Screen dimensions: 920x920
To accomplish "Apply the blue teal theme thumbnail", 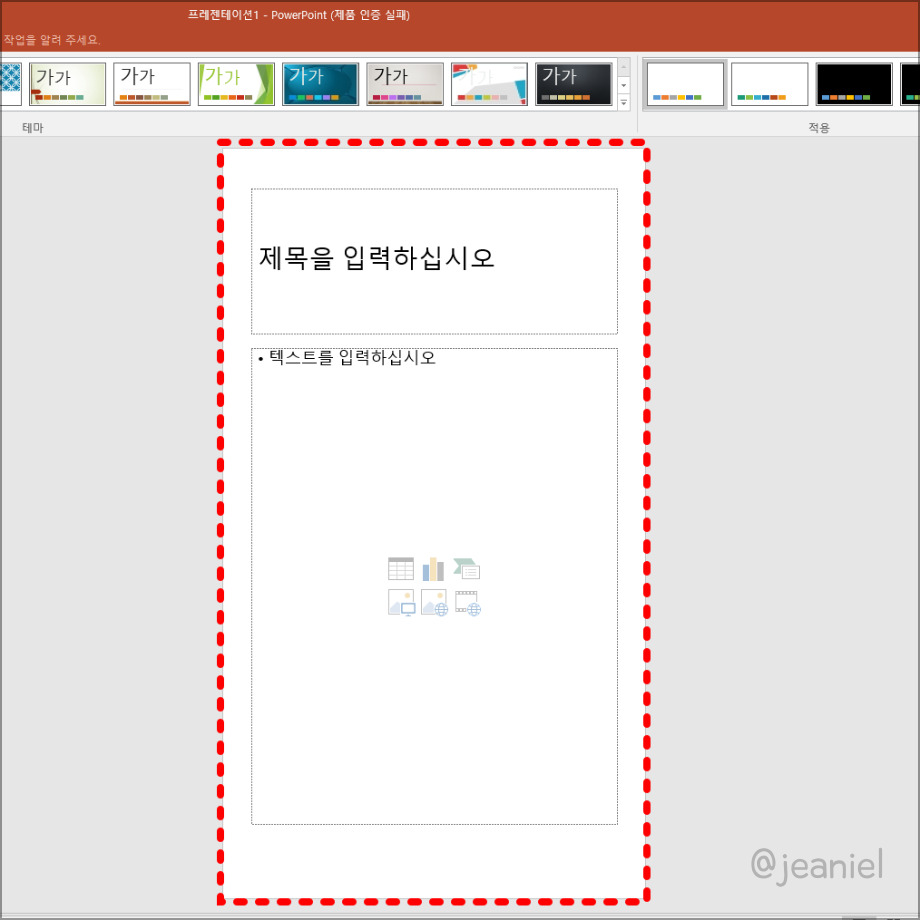I will [x=320, y=84].
